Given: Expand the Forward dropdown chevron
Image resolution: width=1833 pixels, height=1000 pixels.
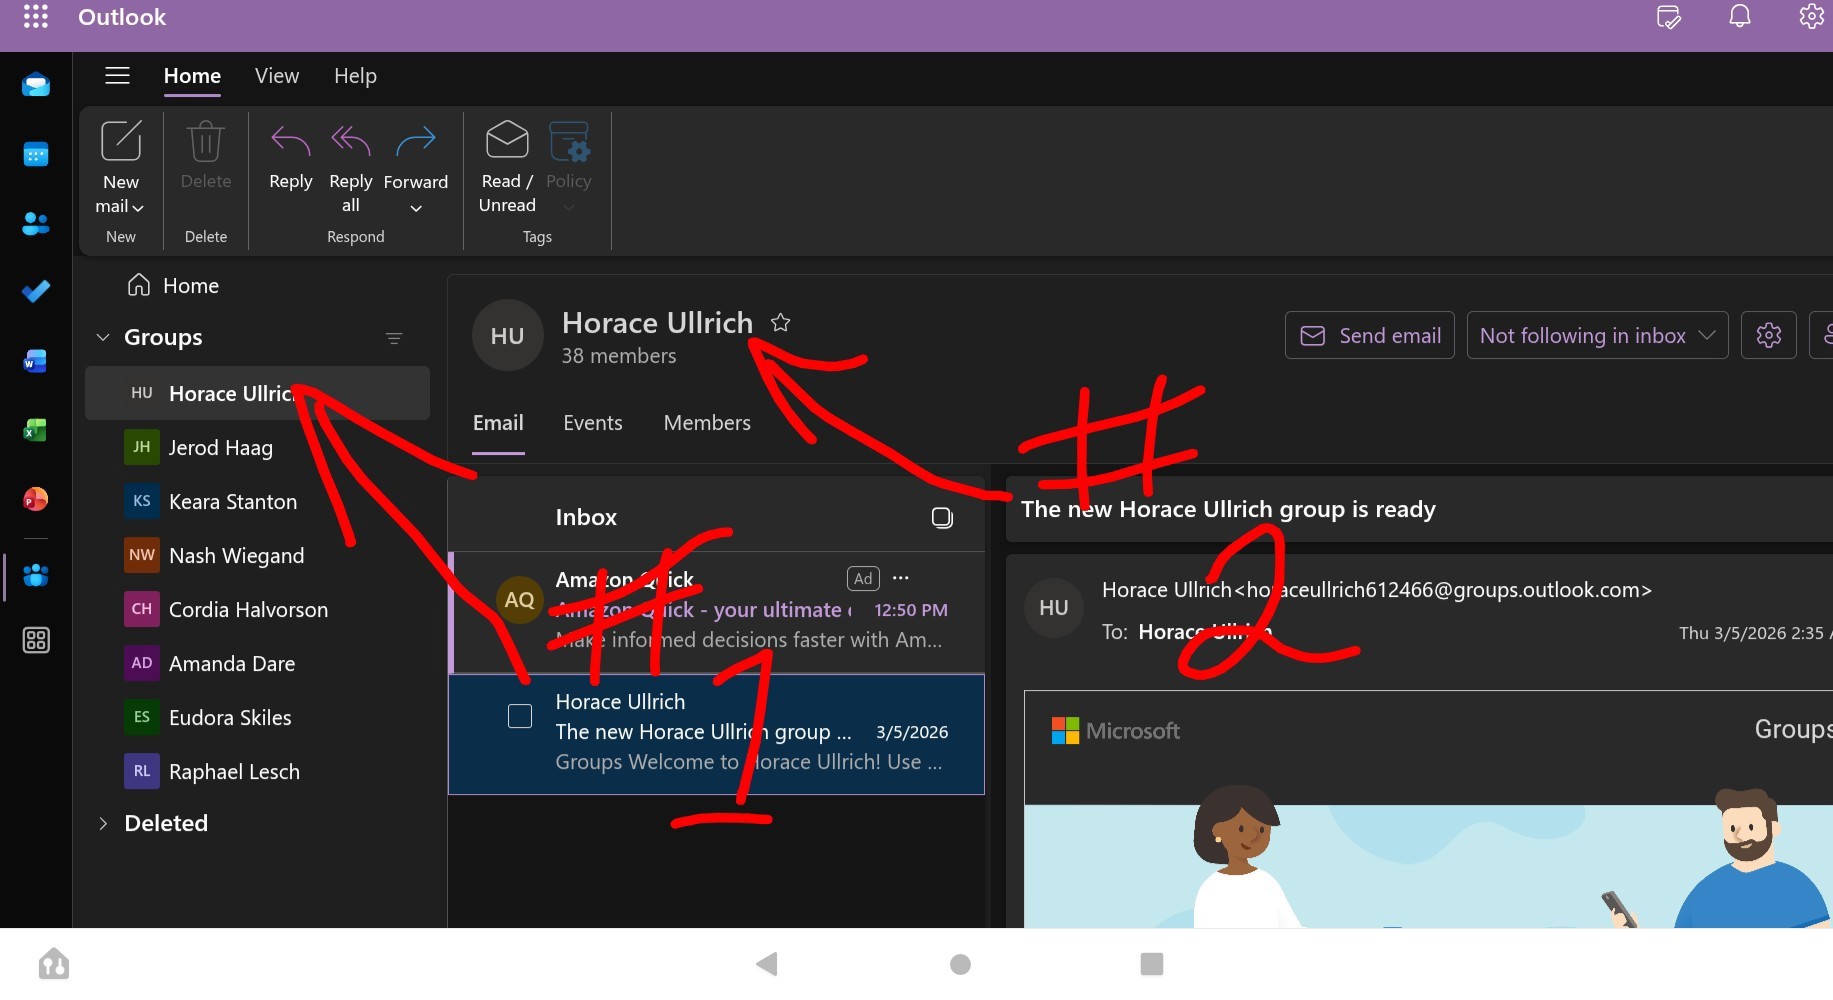Looking at the screenshot, I should (x=416, y=208).
